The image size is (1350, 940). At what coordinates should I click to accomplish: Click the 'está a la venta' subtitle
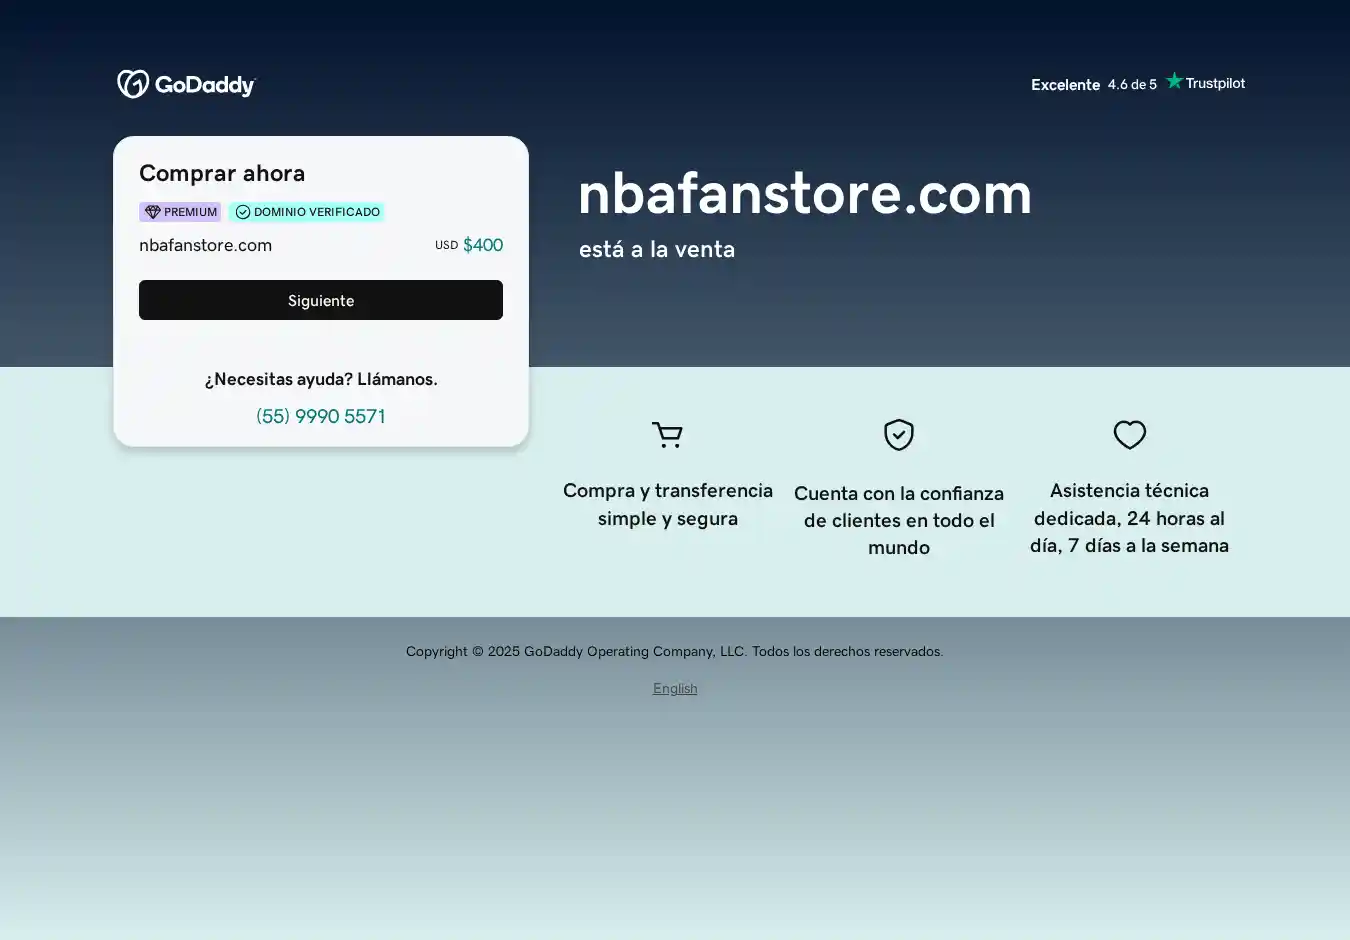click(x=656, y=249)
